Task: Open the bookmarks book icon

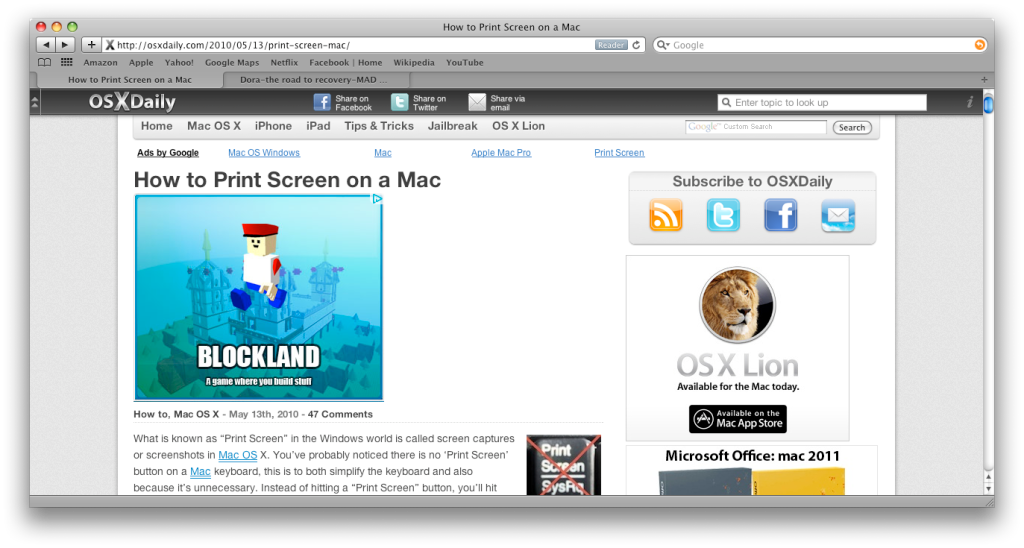Action: pos(44,63)
